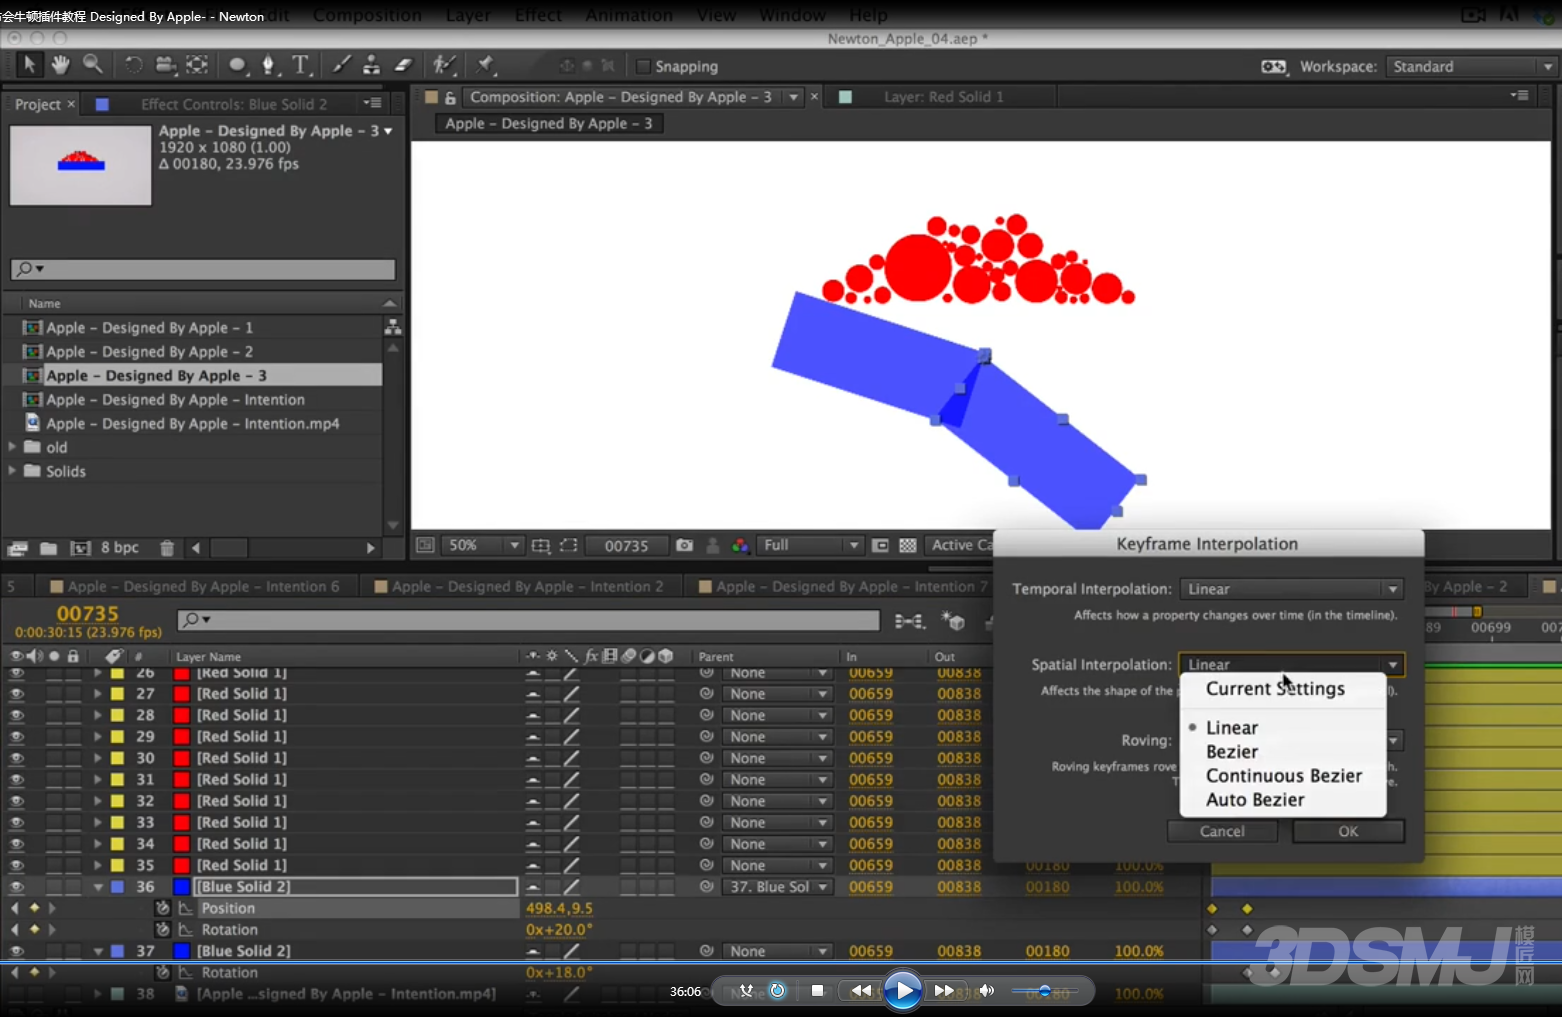Viewport: 1562px width, 1017px height.
Task: Click the video player stop button
Action: pyautogui.click(x=817, y=991)
